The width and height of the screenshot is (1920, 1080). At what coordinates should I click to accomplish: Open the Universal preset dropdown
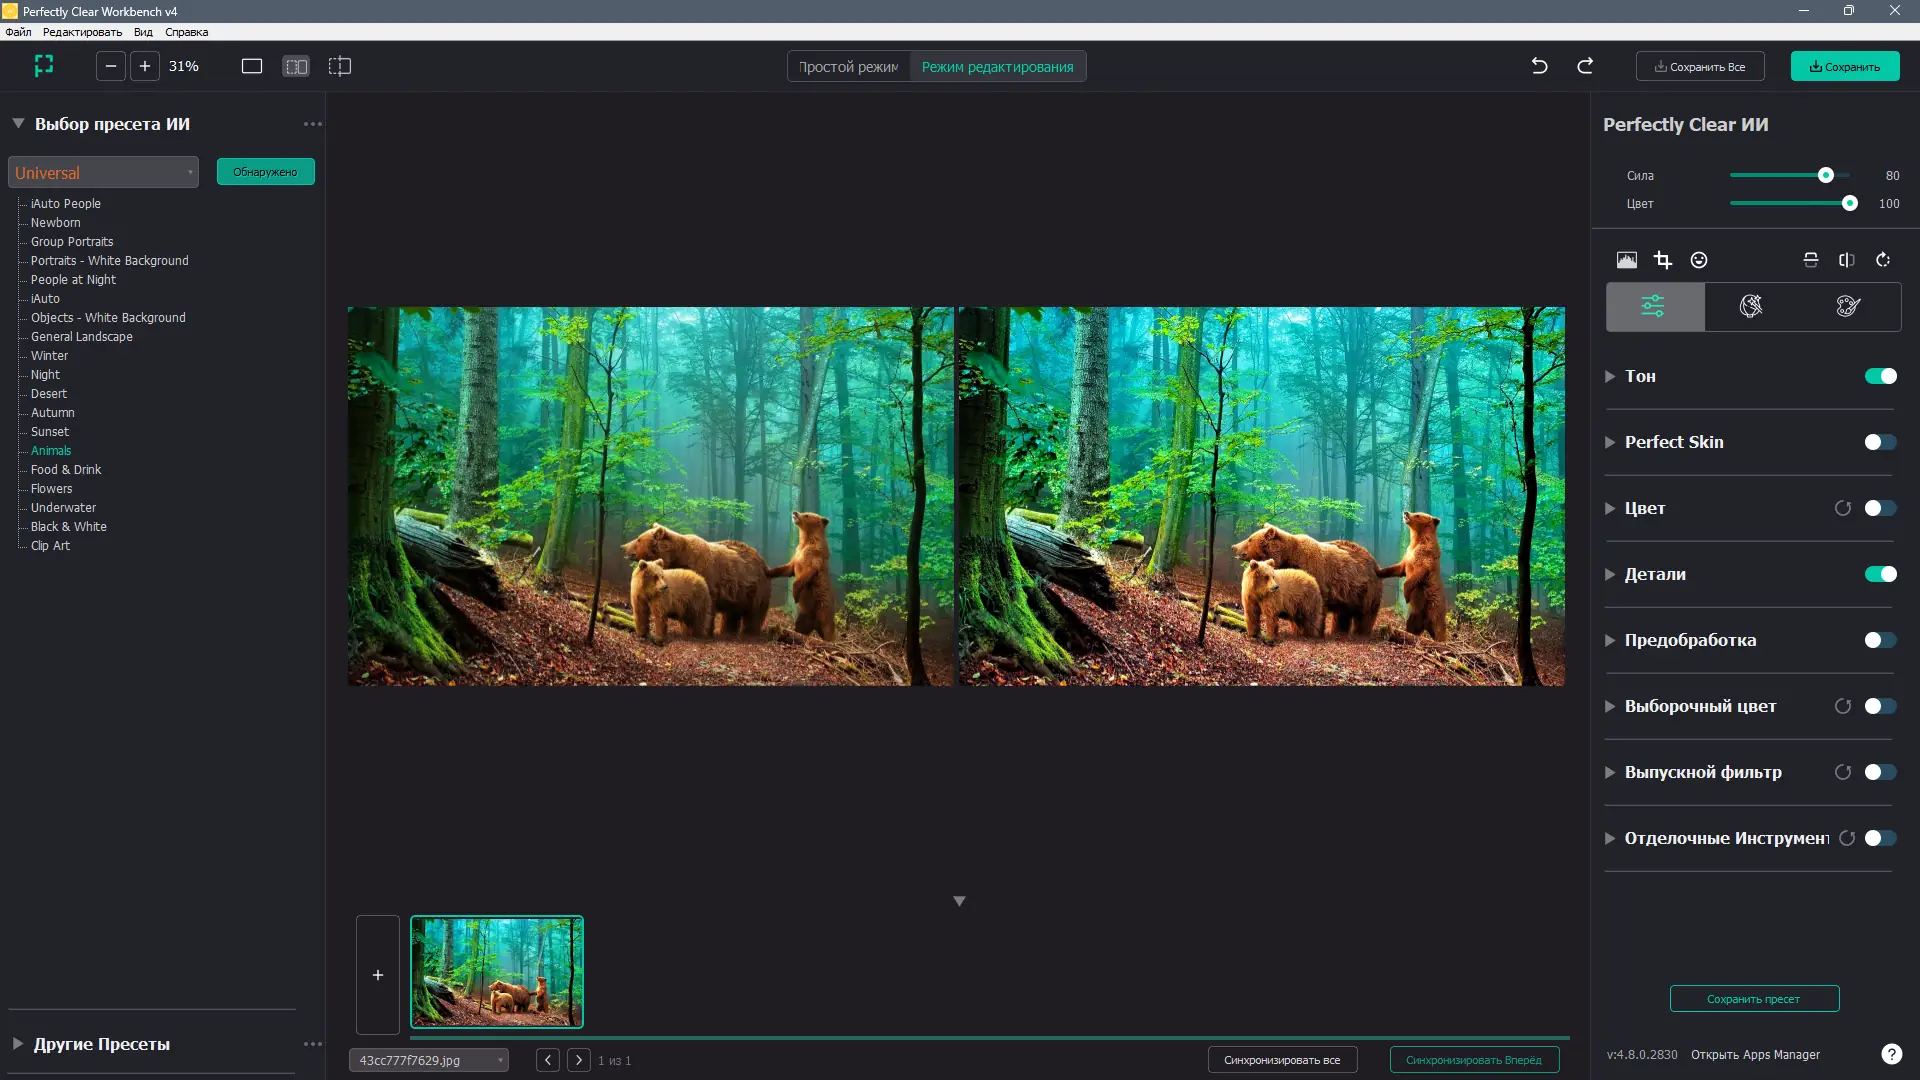pos(103,172)
